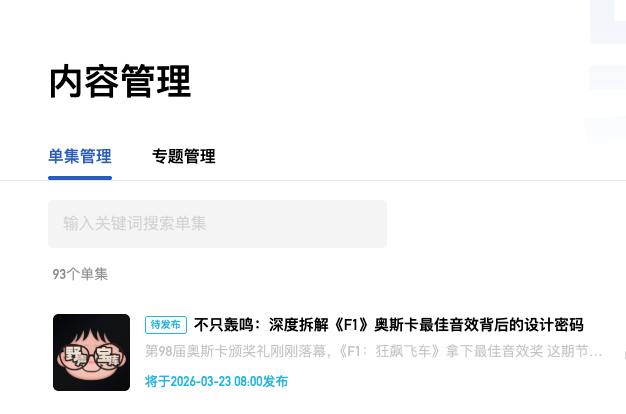626x414 pixels.
Task: Click the 宝 glasses lens on the cover art
Action: click(108, 357)
